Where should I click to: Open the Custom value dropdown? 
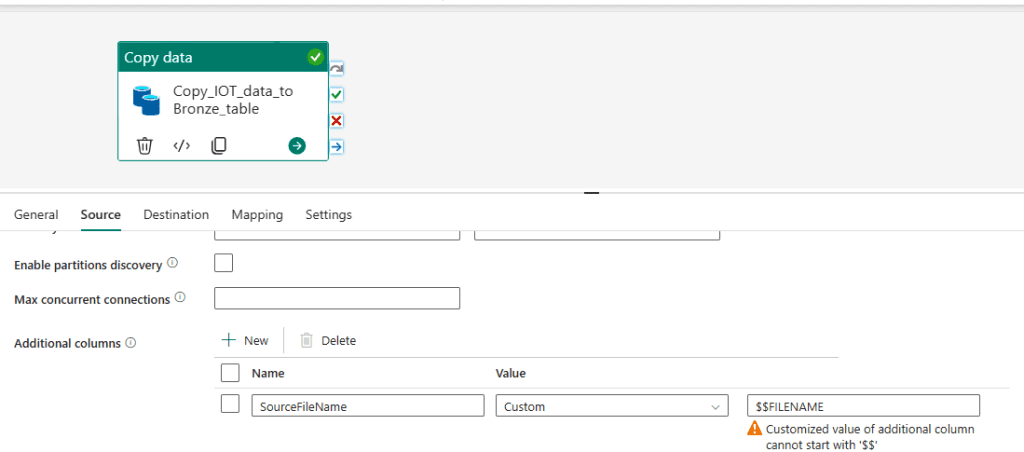(x=612, y=406)
